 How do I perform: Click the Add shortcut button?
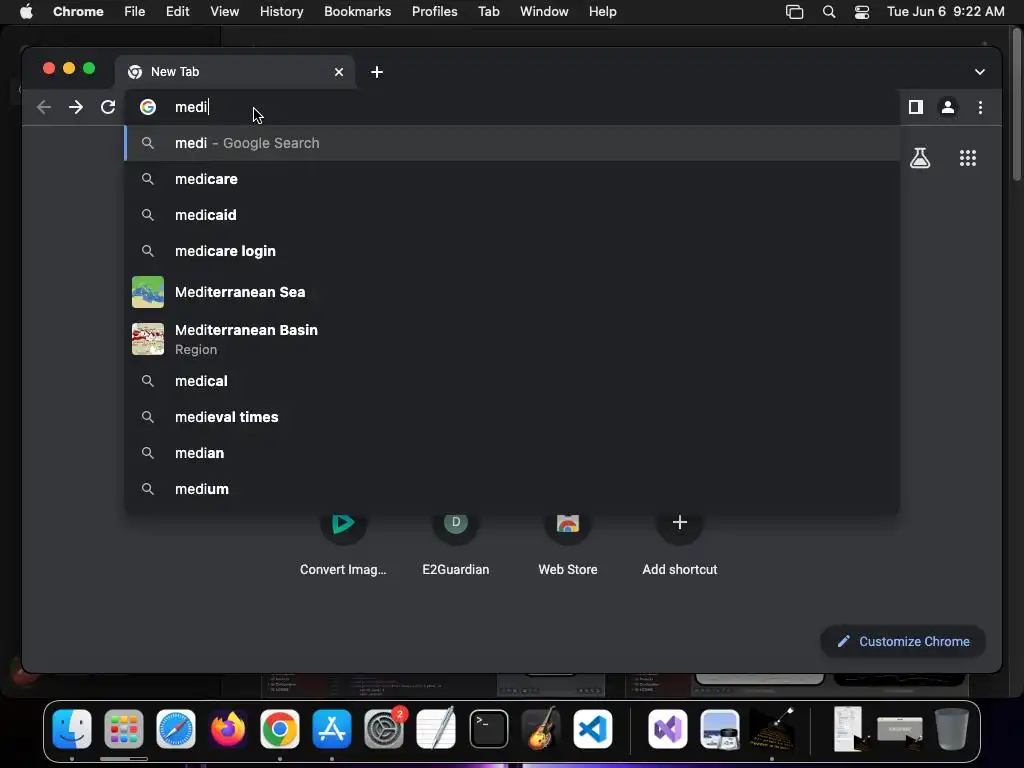tap(679, 544)
